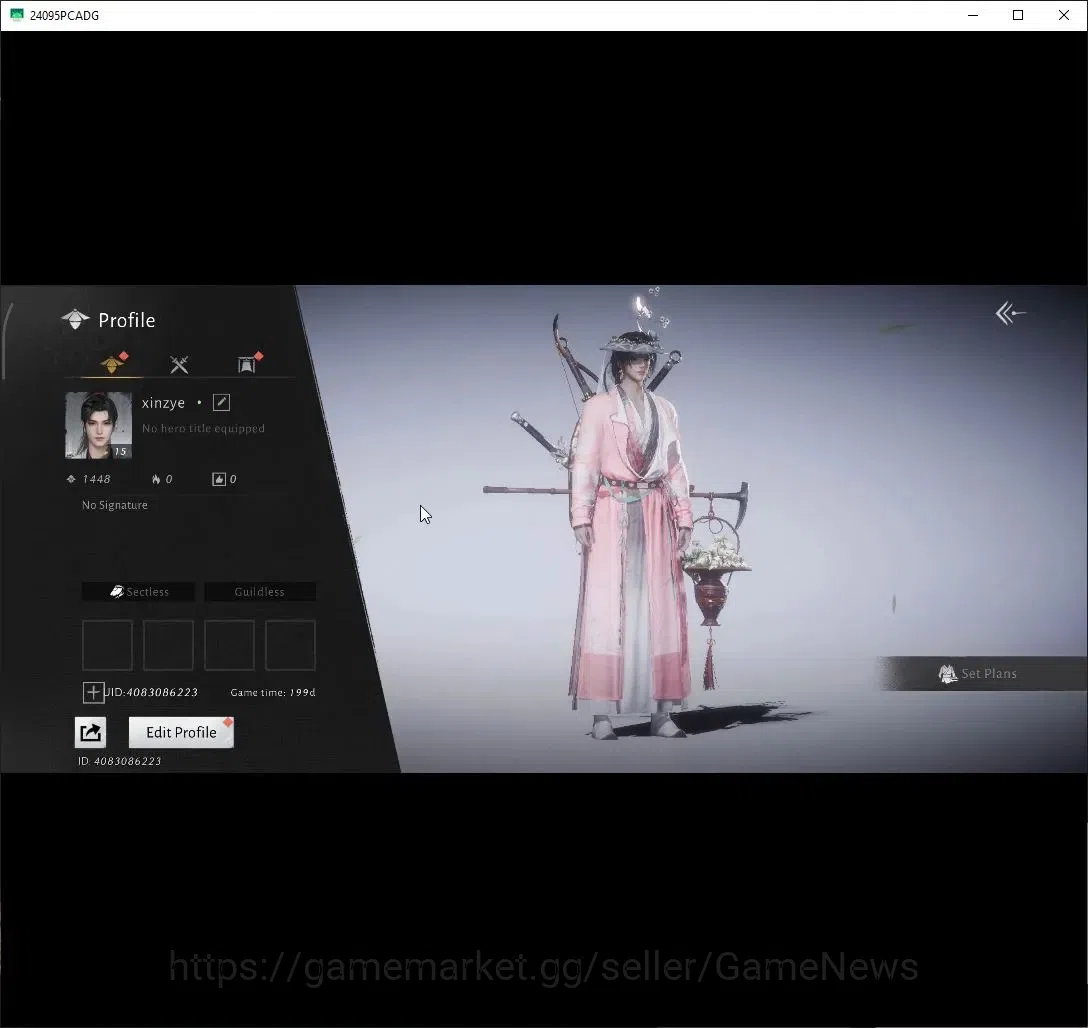This screenshot has width=1088, height=1028.
Task: Switch to the banner tab icon
Action: click(247, 363)
